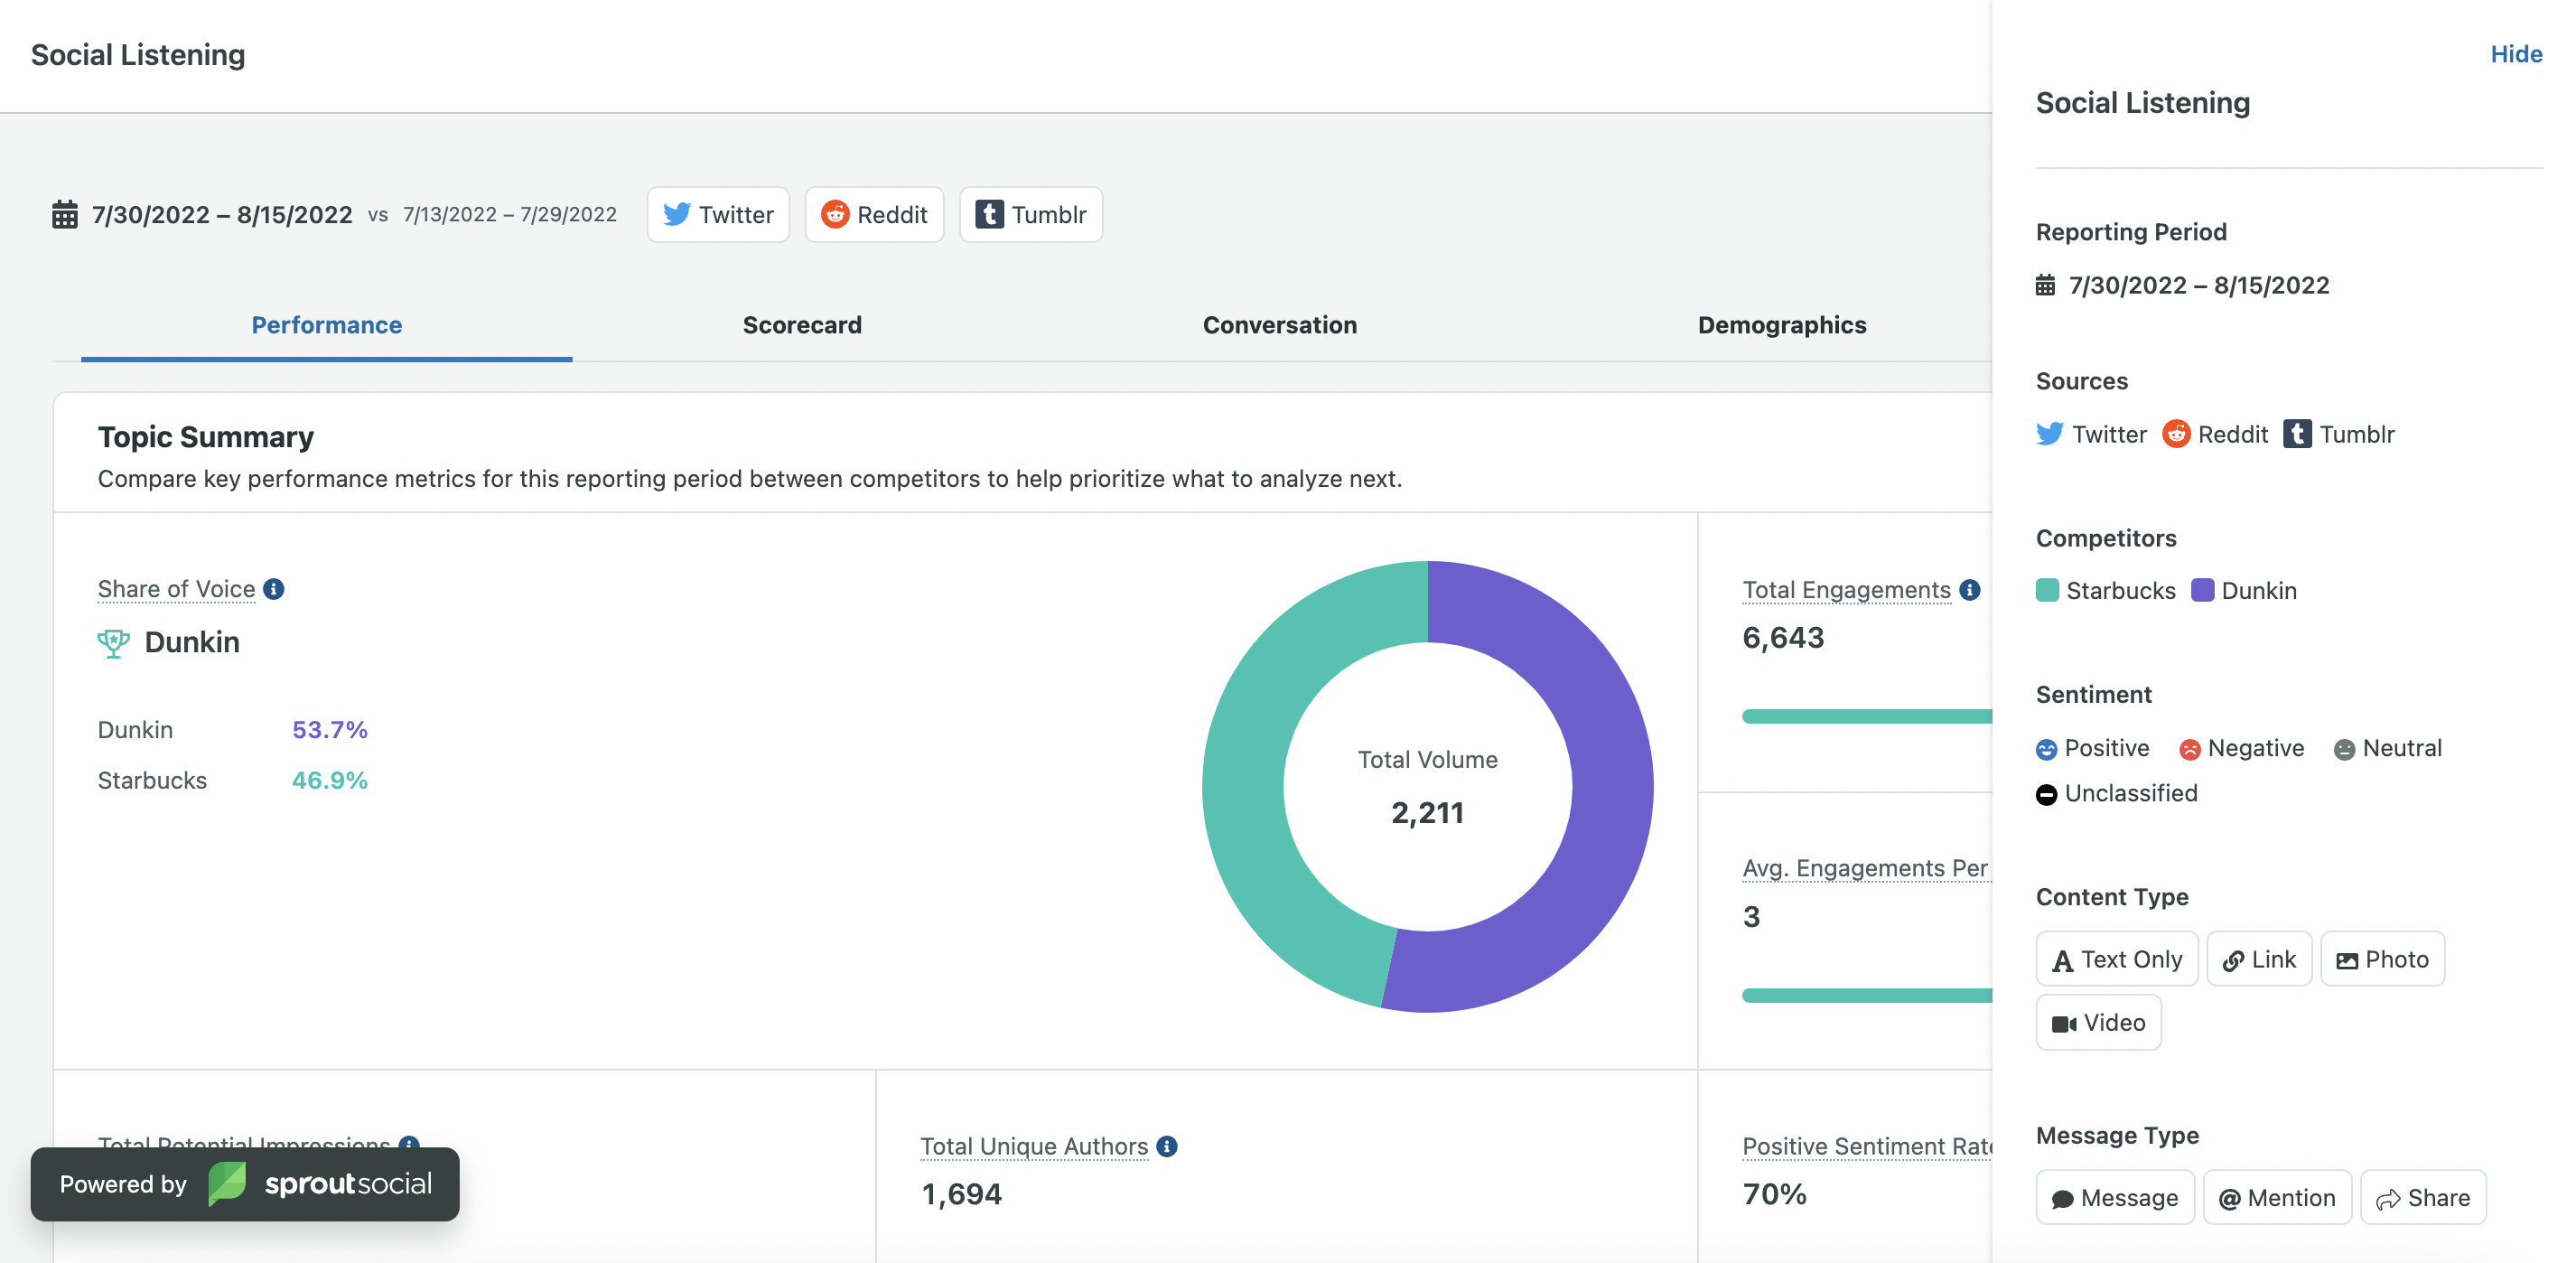The width and height of the screenshot is (2576, 1263).
Task: Click the Total Engagements info icon
Action: (1970, 590)
